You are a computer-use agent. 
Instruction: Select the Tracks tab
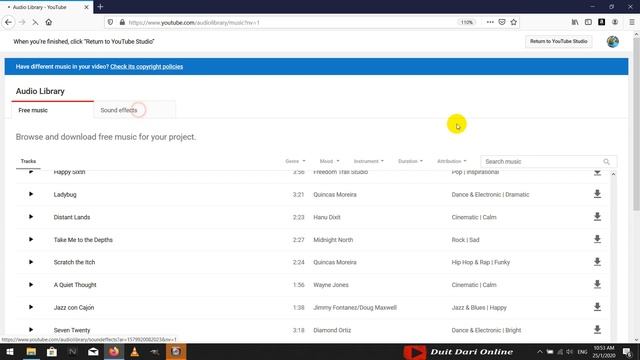28,161
